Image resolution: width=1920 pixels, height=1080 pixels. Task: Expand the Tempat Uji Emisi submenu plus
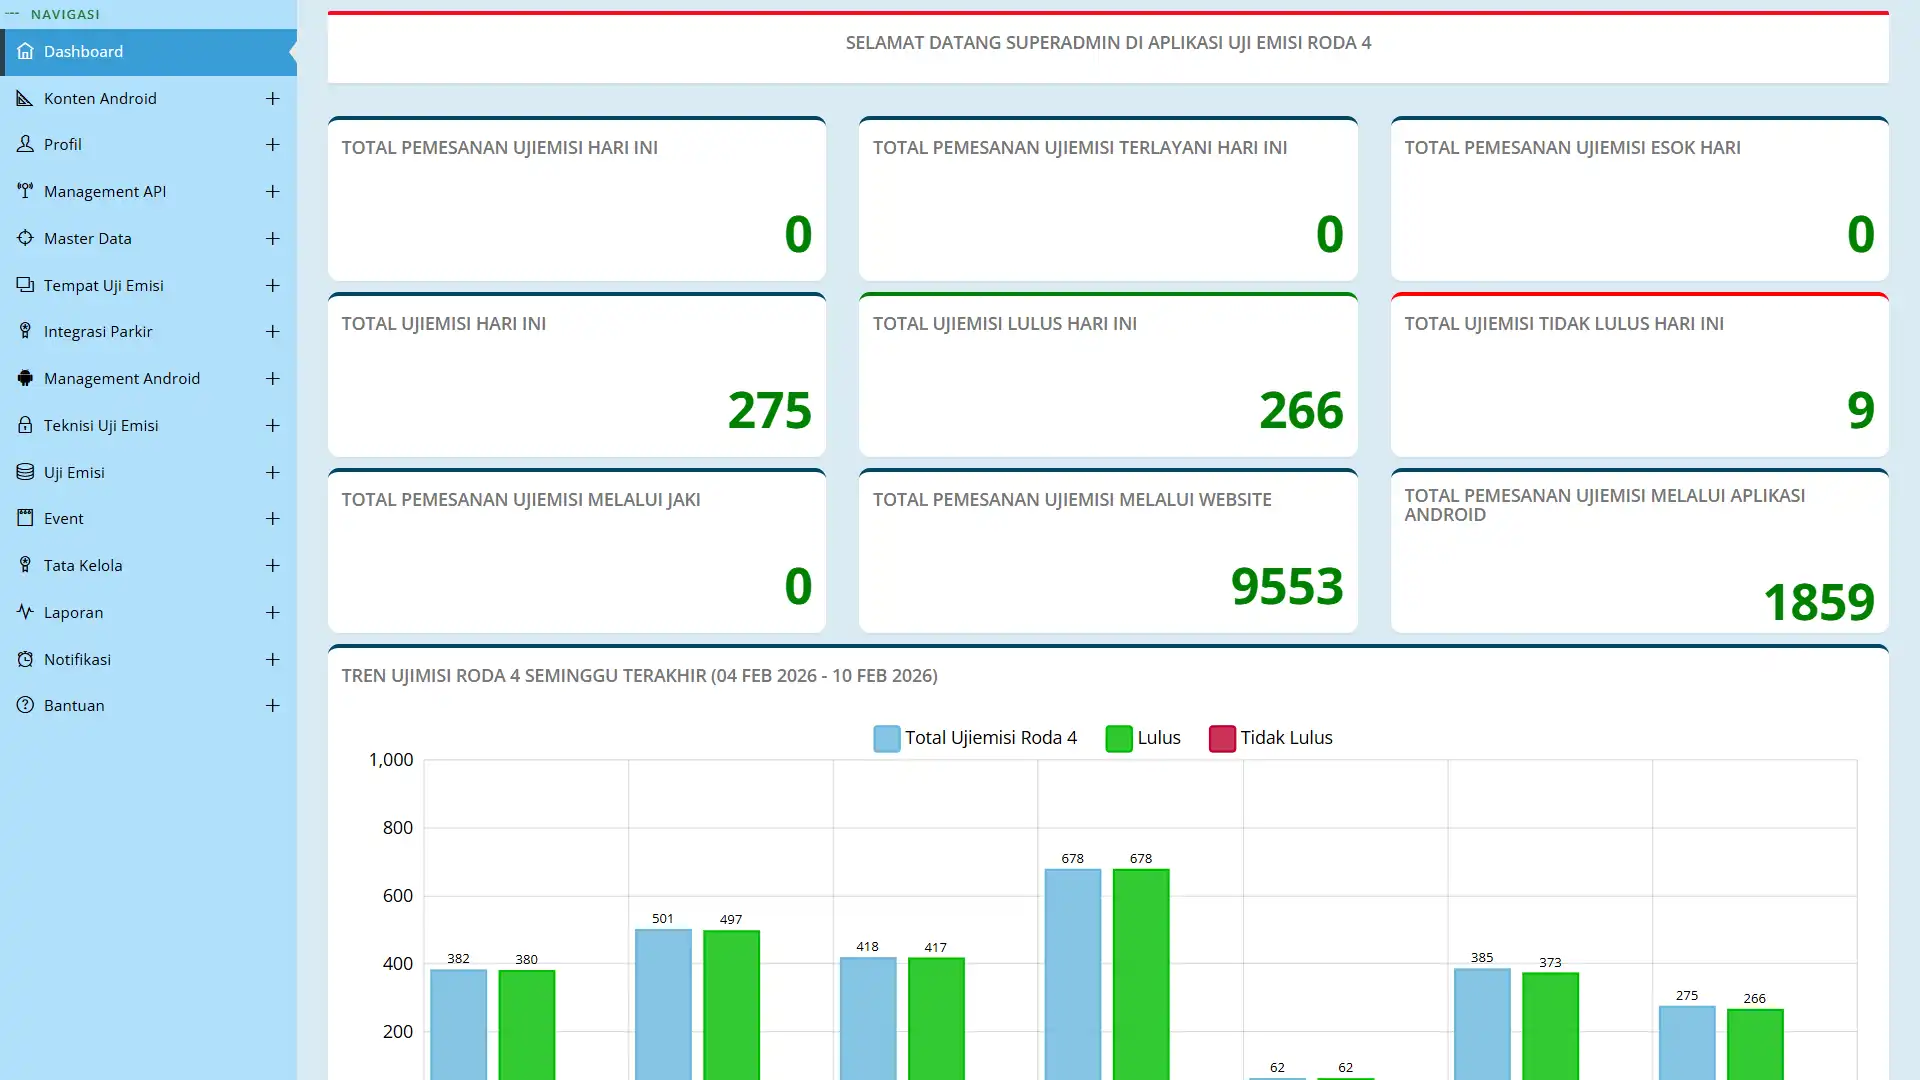[272, 285]
